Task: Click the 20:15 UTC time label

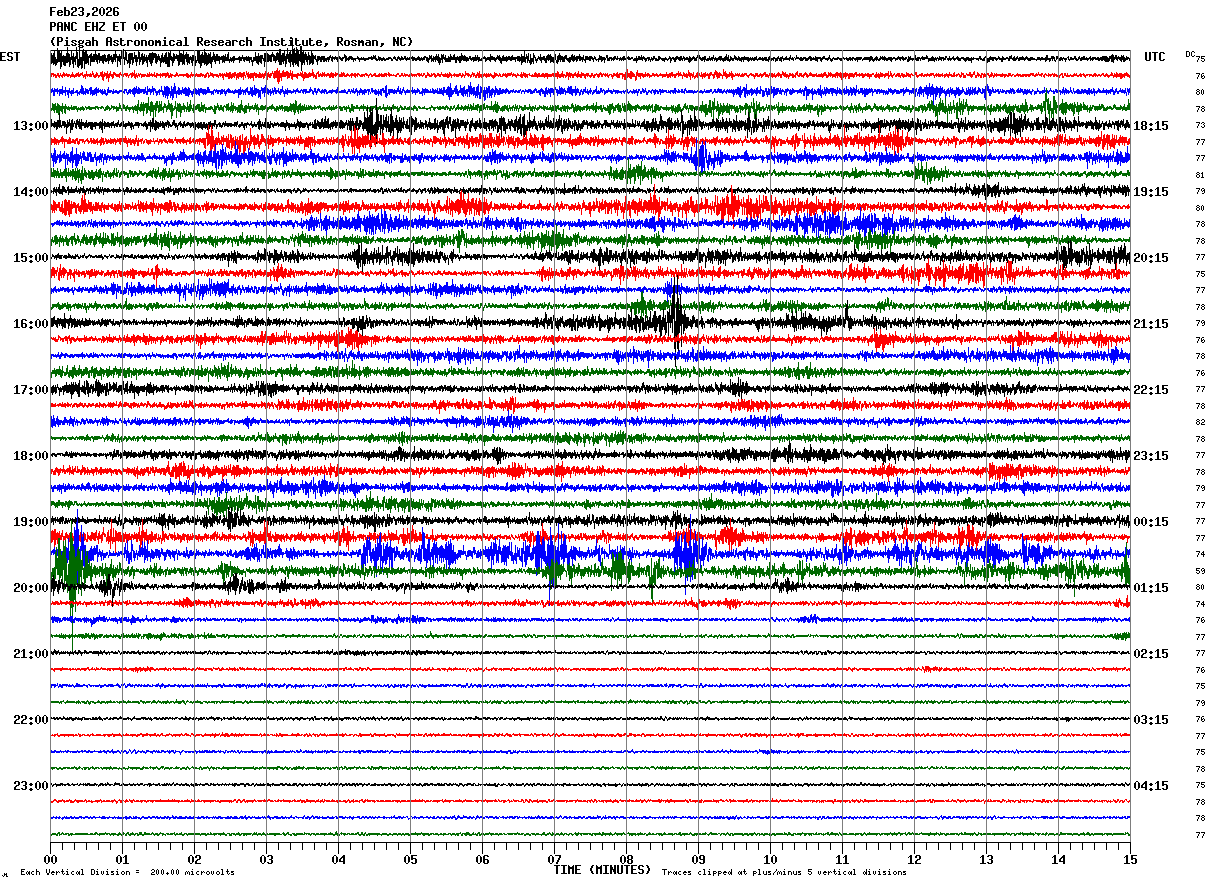Action: point(1151,258)
